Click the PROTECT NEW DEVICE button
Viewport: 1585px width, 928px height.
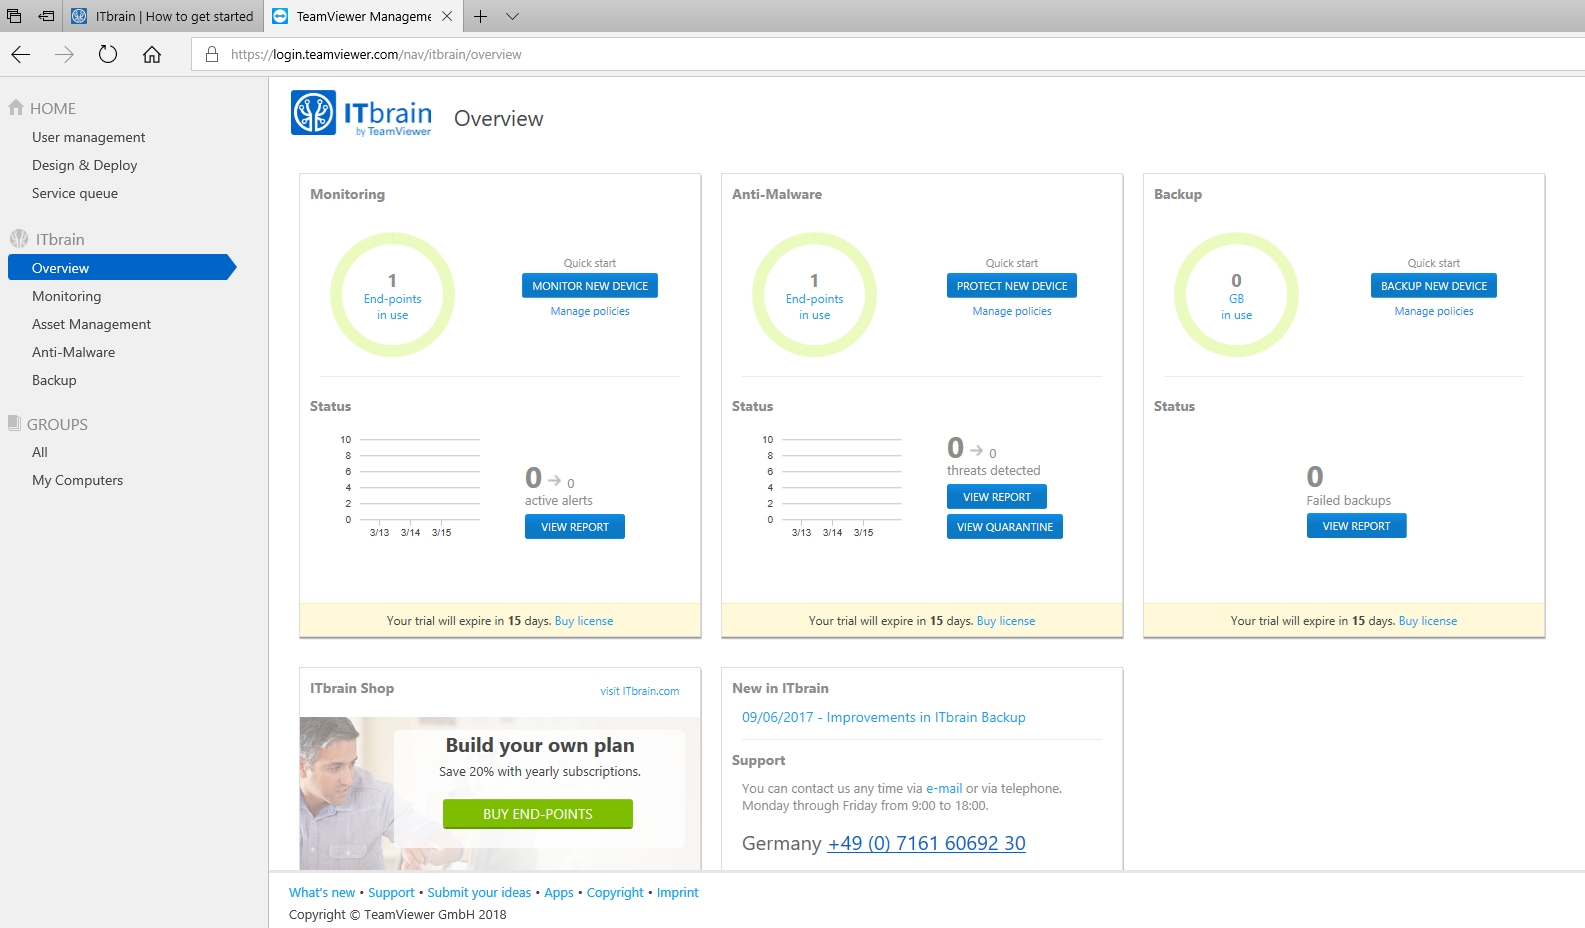(1012, 286)
